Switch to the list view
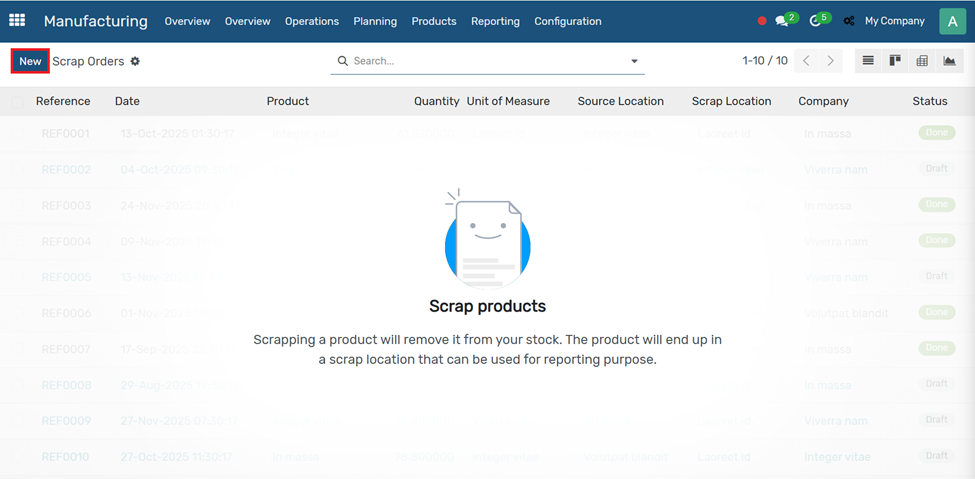The height and width of the screenshot is (479, 975). (x=868, y=61)
